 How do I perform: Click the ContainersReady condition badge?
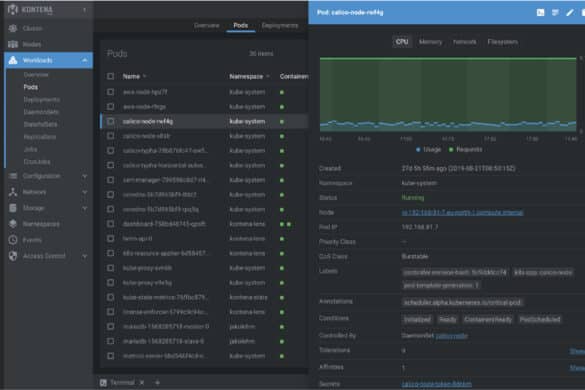click(x=488, y=319)
